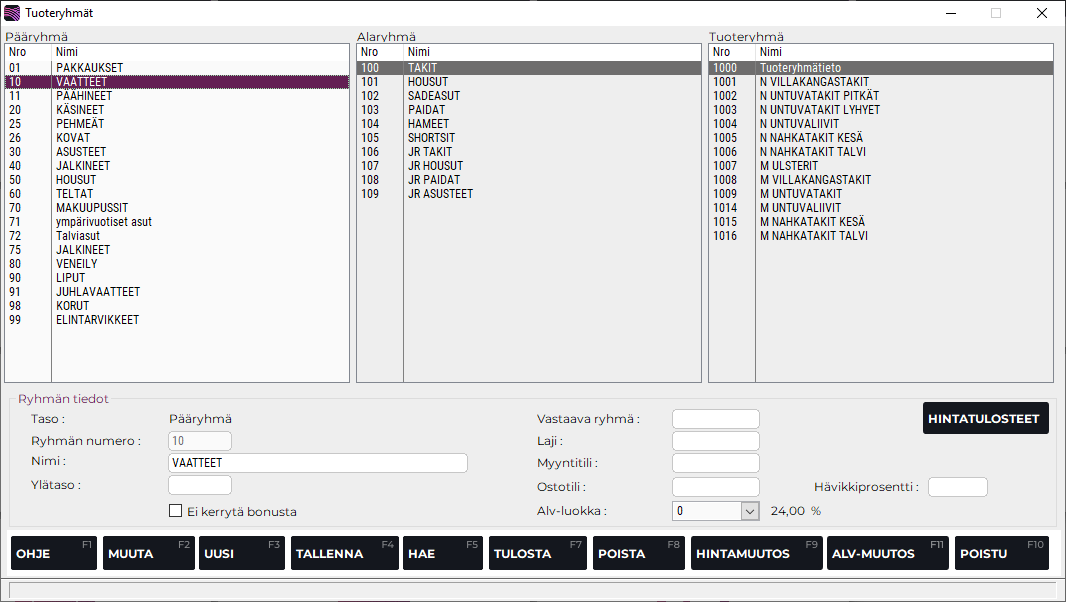Viewport: 1066px width, 602px height.
Task: Click the Tuoteryhmät app icon in title bar
Action: 12,13
